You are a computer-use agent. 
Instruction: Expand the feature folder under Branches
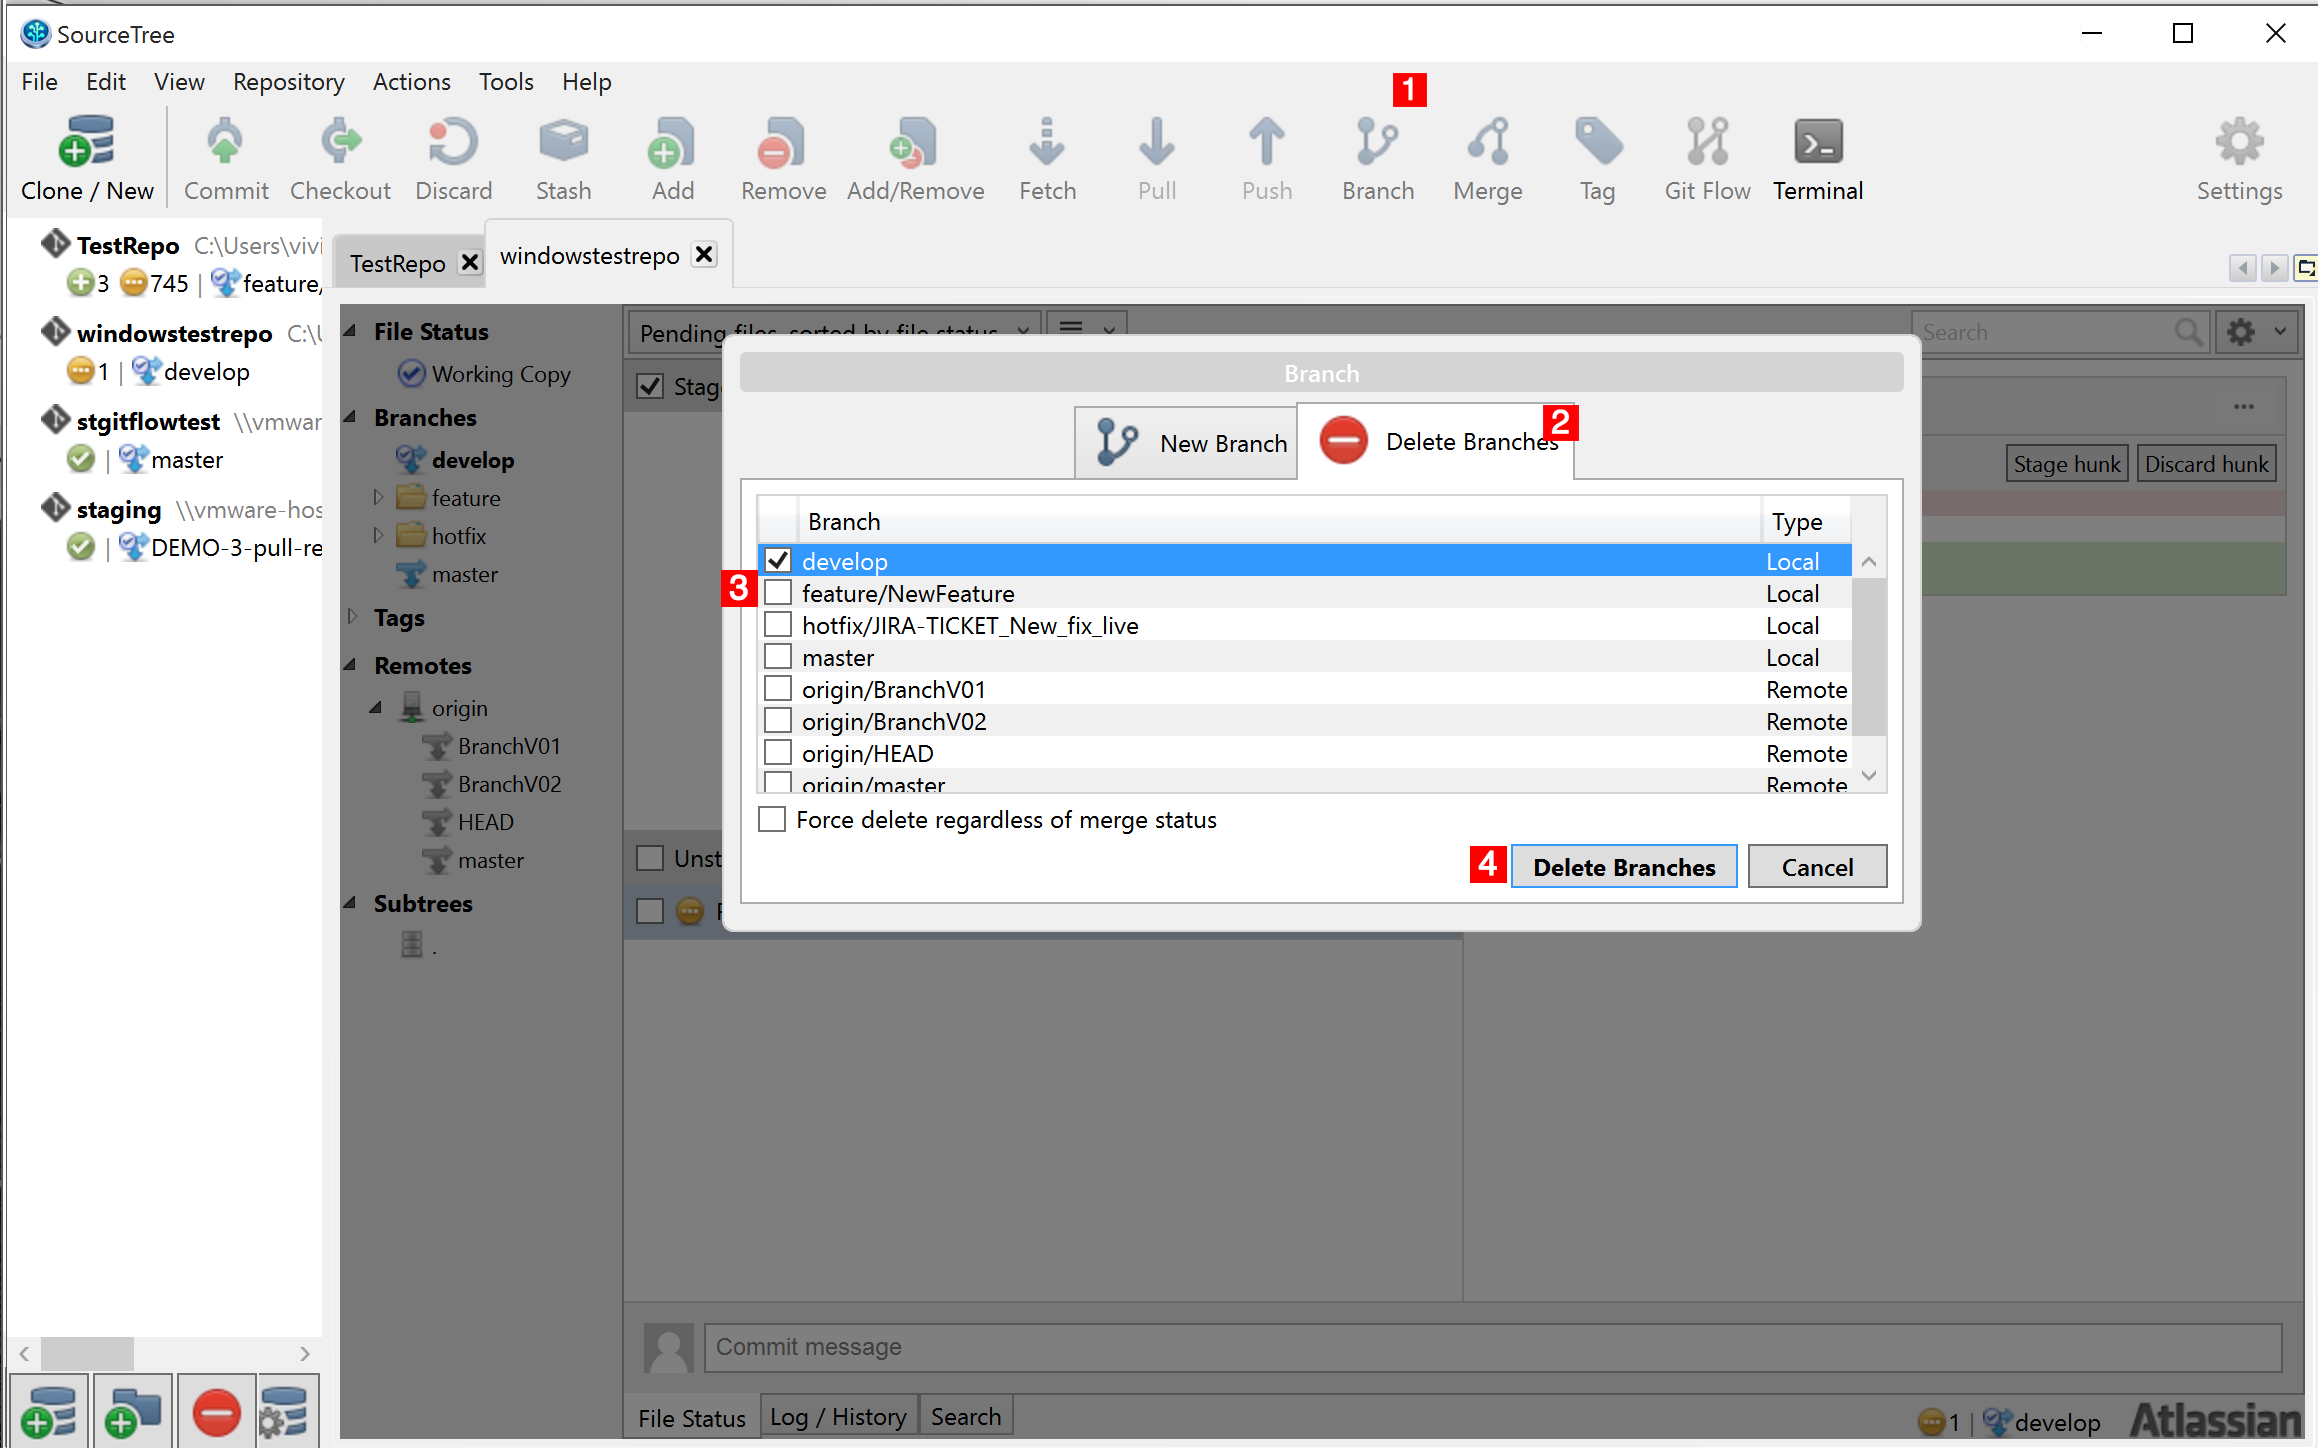378,497
